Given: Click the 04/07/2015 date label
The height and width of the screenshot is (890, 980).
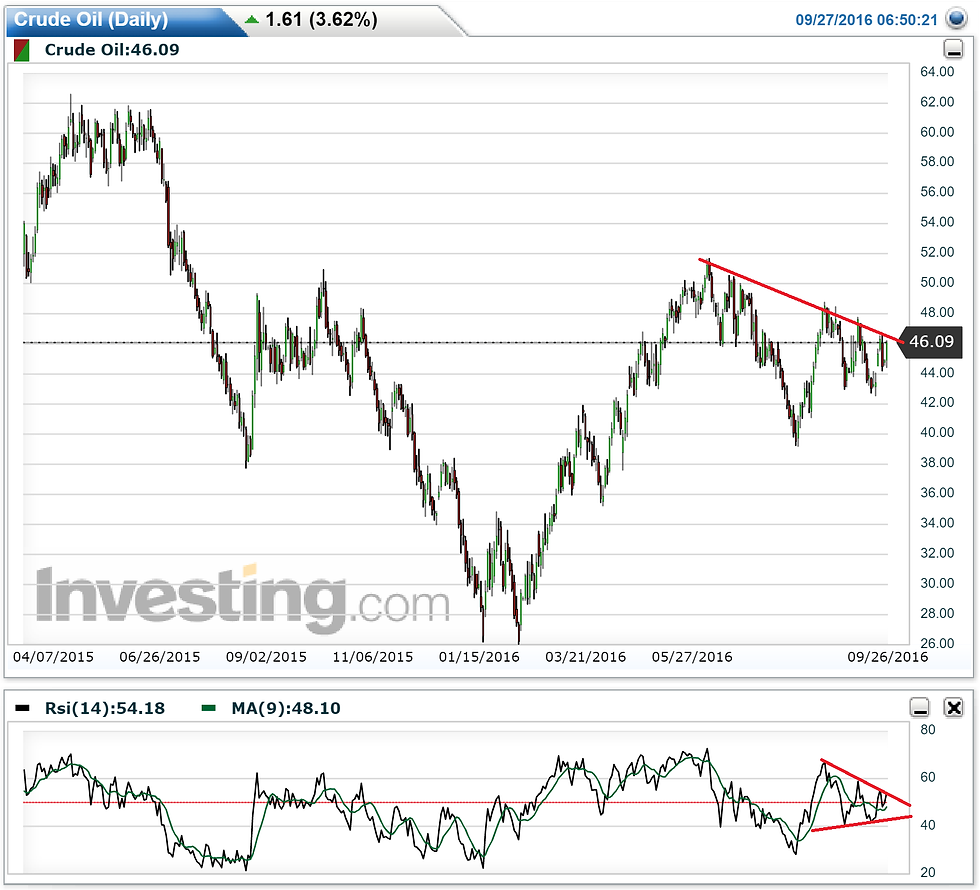Looking at the screenshot, I should pos(53,657).
